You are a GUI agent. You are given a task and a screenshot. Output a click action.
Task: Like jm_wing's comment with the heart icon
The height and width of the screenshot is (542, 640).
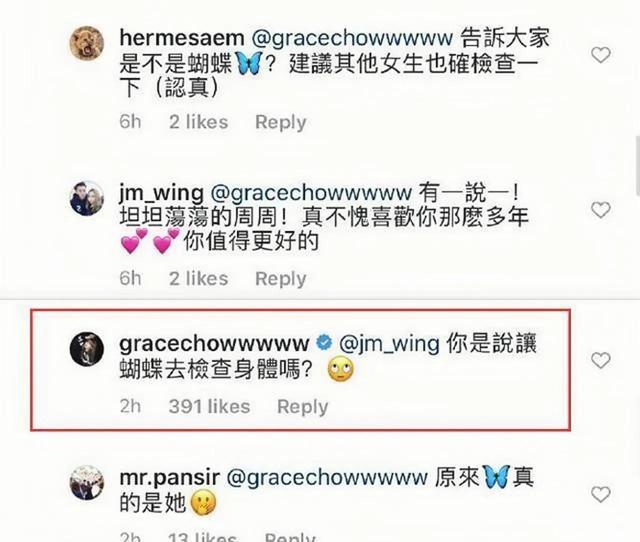pos(600,210)
